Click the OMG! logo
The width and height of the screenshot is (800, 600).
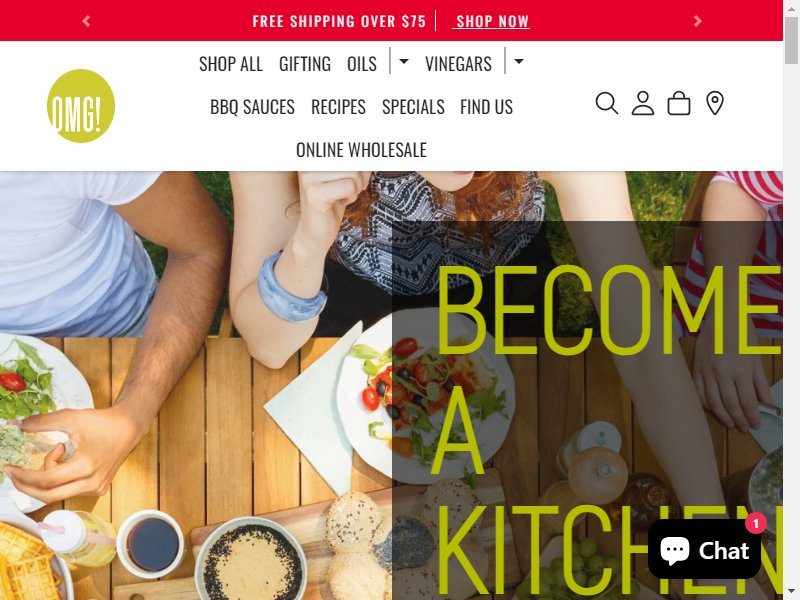pyautogui.click(x=81, y=106)
